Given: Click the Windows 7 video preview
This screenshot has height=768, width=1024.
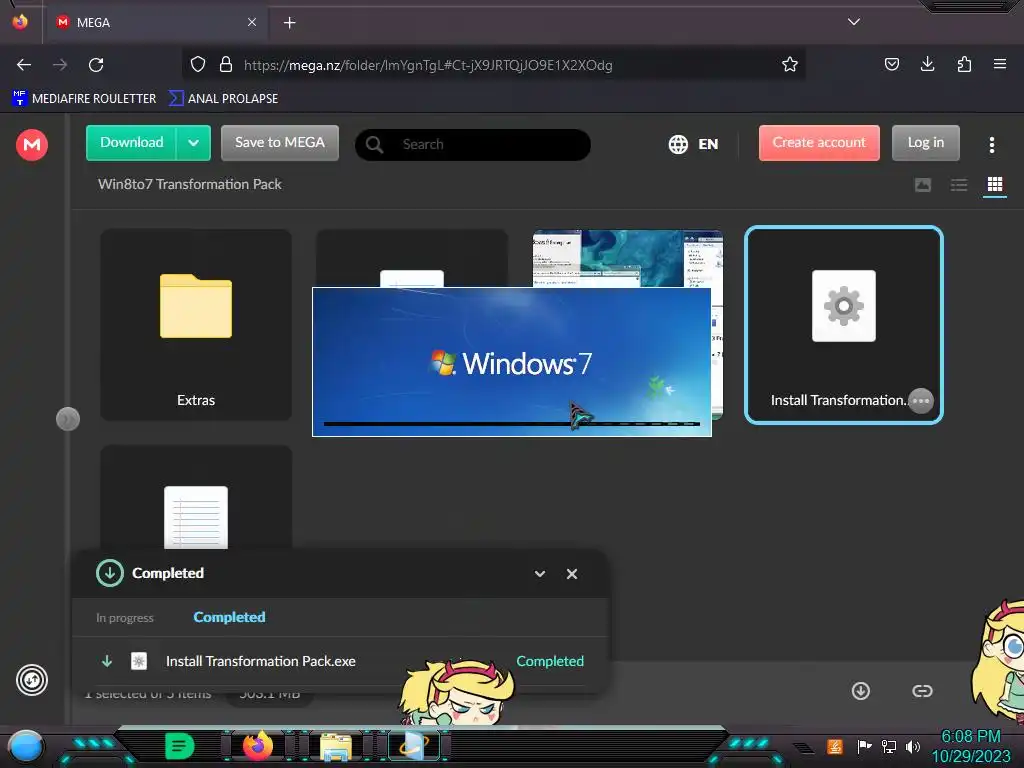Looking at the screenshot, I should click(512, 362).
